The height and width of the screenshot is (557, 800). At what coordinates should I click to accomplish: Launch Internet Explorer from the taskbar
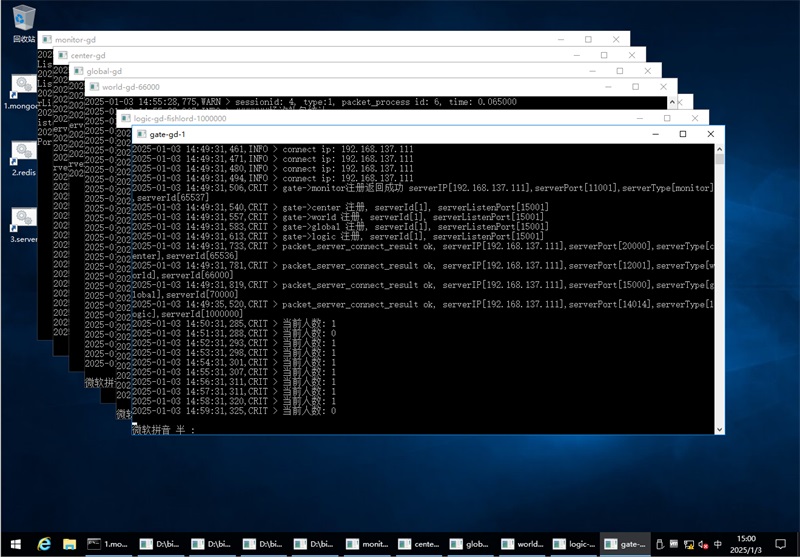click(44, 544)
